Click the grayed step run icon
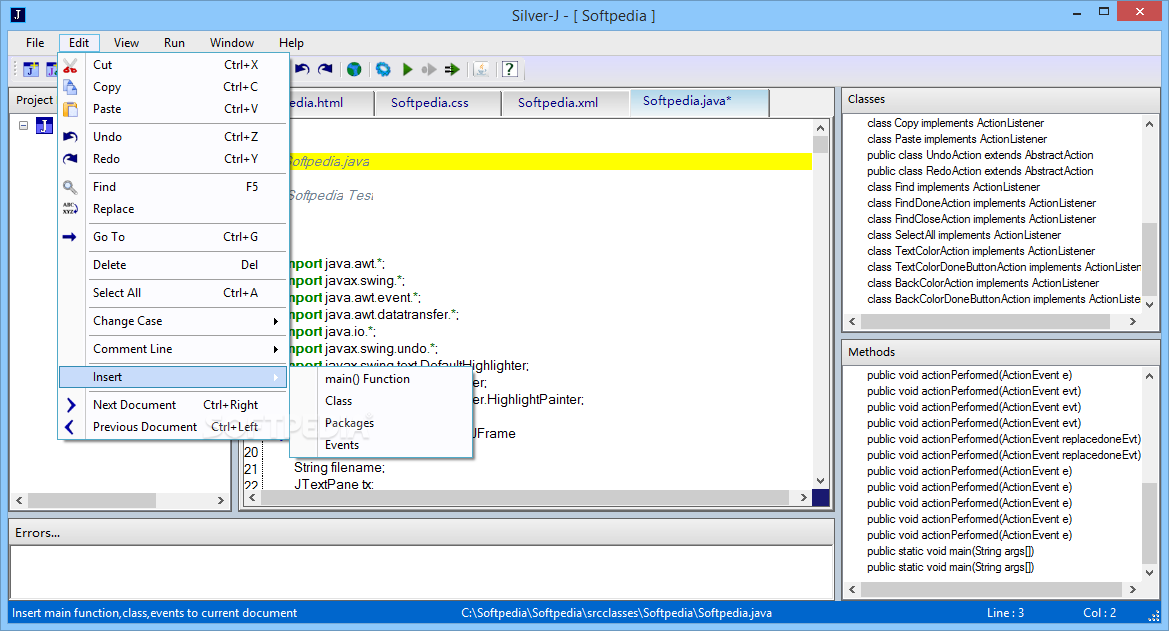Viewport: 1169px width, 631px height. 429,69
